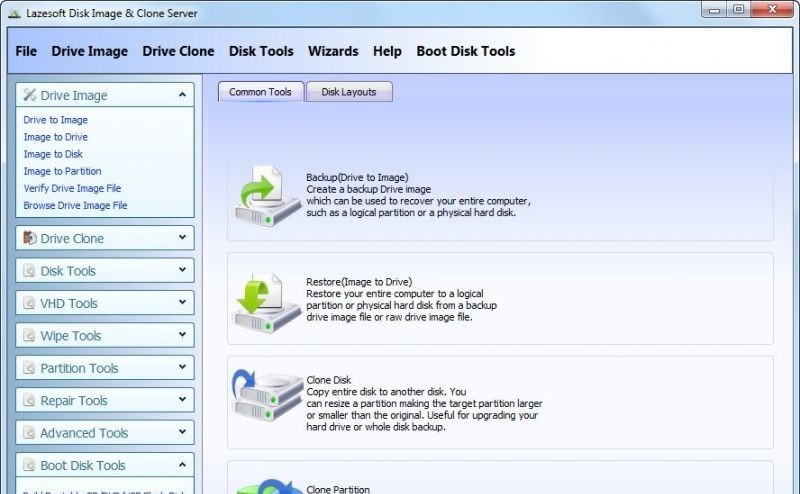Expand the Disk Tools sidebar section
Screen dimensions: 800x494
182,269
